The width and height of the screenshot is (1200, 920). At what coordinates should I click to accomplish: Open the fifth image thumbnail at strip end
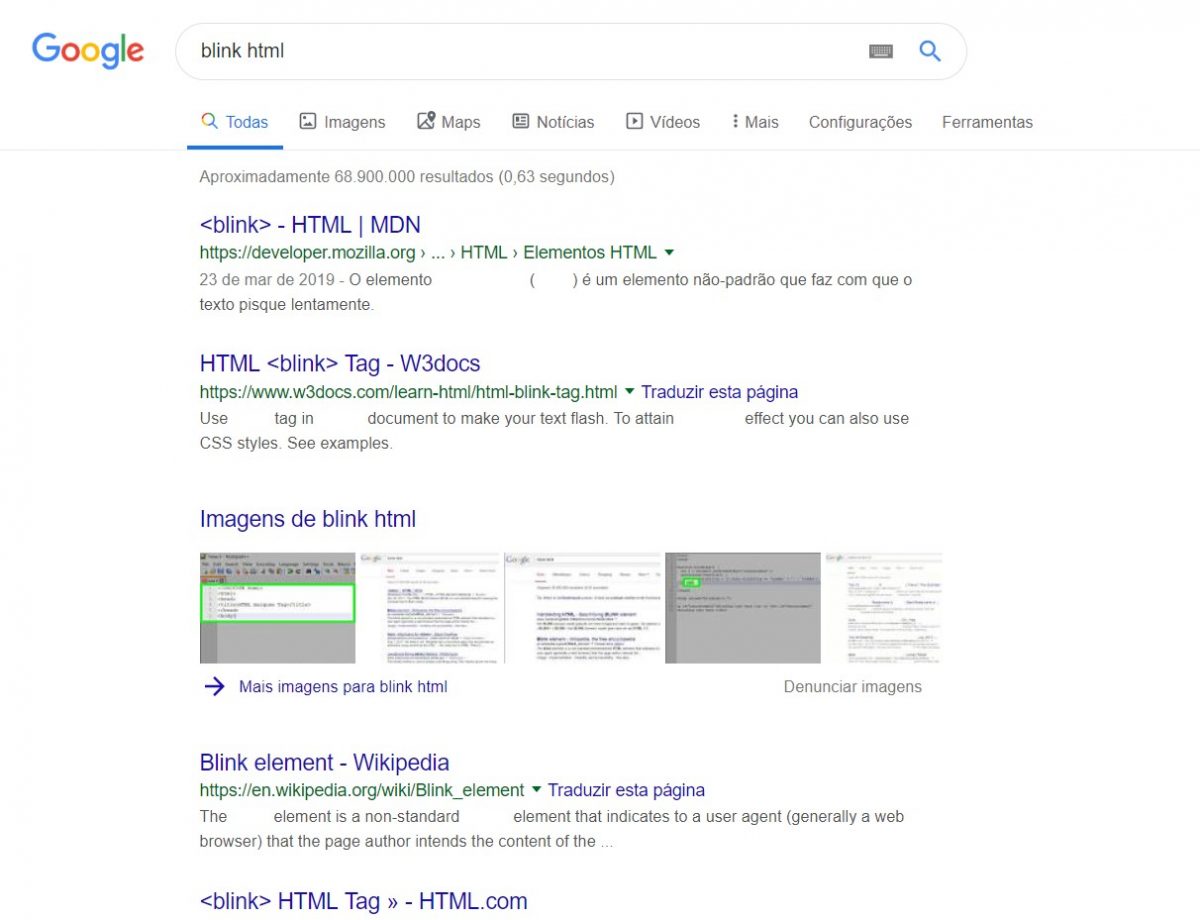pyautogui.click(x=883, y=607)
